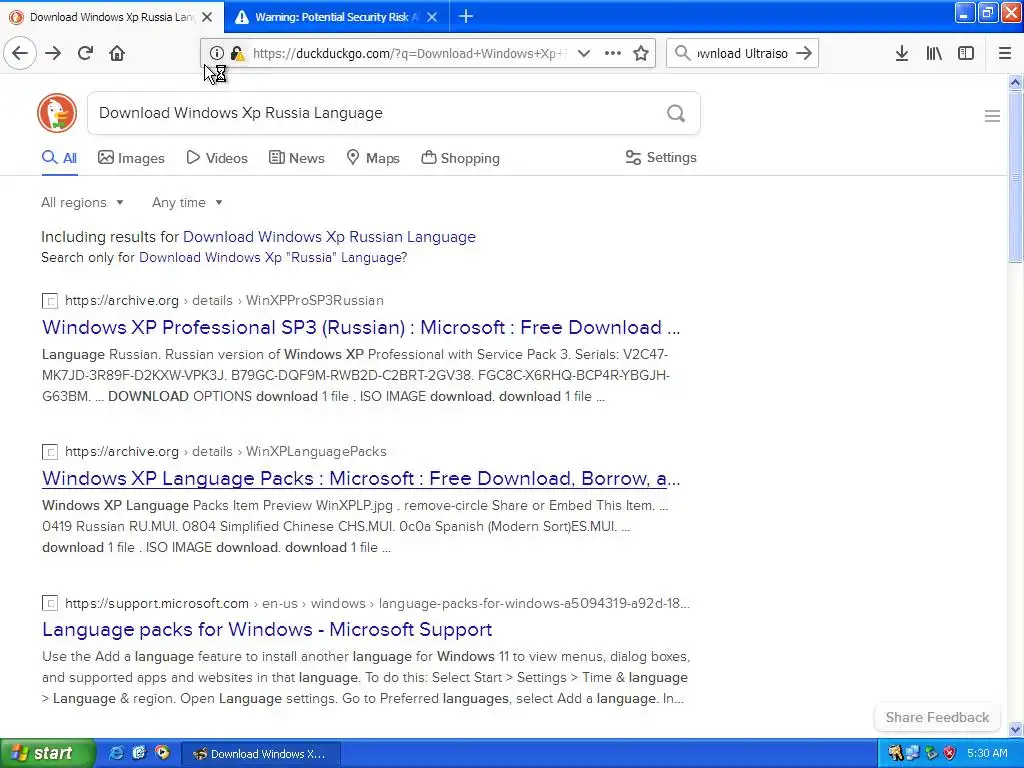This screenshot has width=1024, height=768.
Task: Open the Firefox home page icon
Action: point(117,53)
